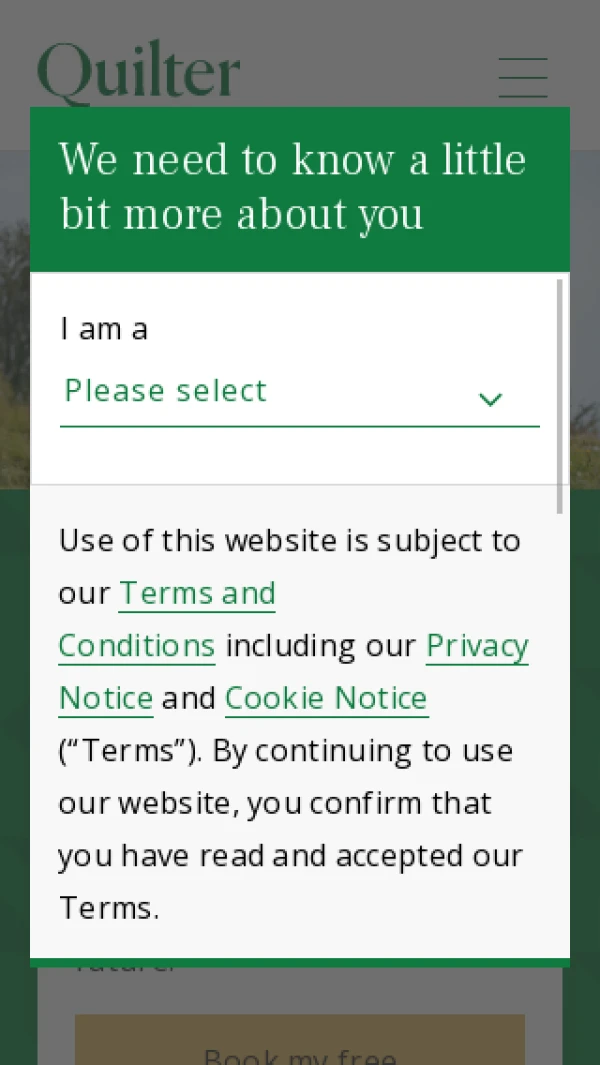View the Privacy Notice

477,646
